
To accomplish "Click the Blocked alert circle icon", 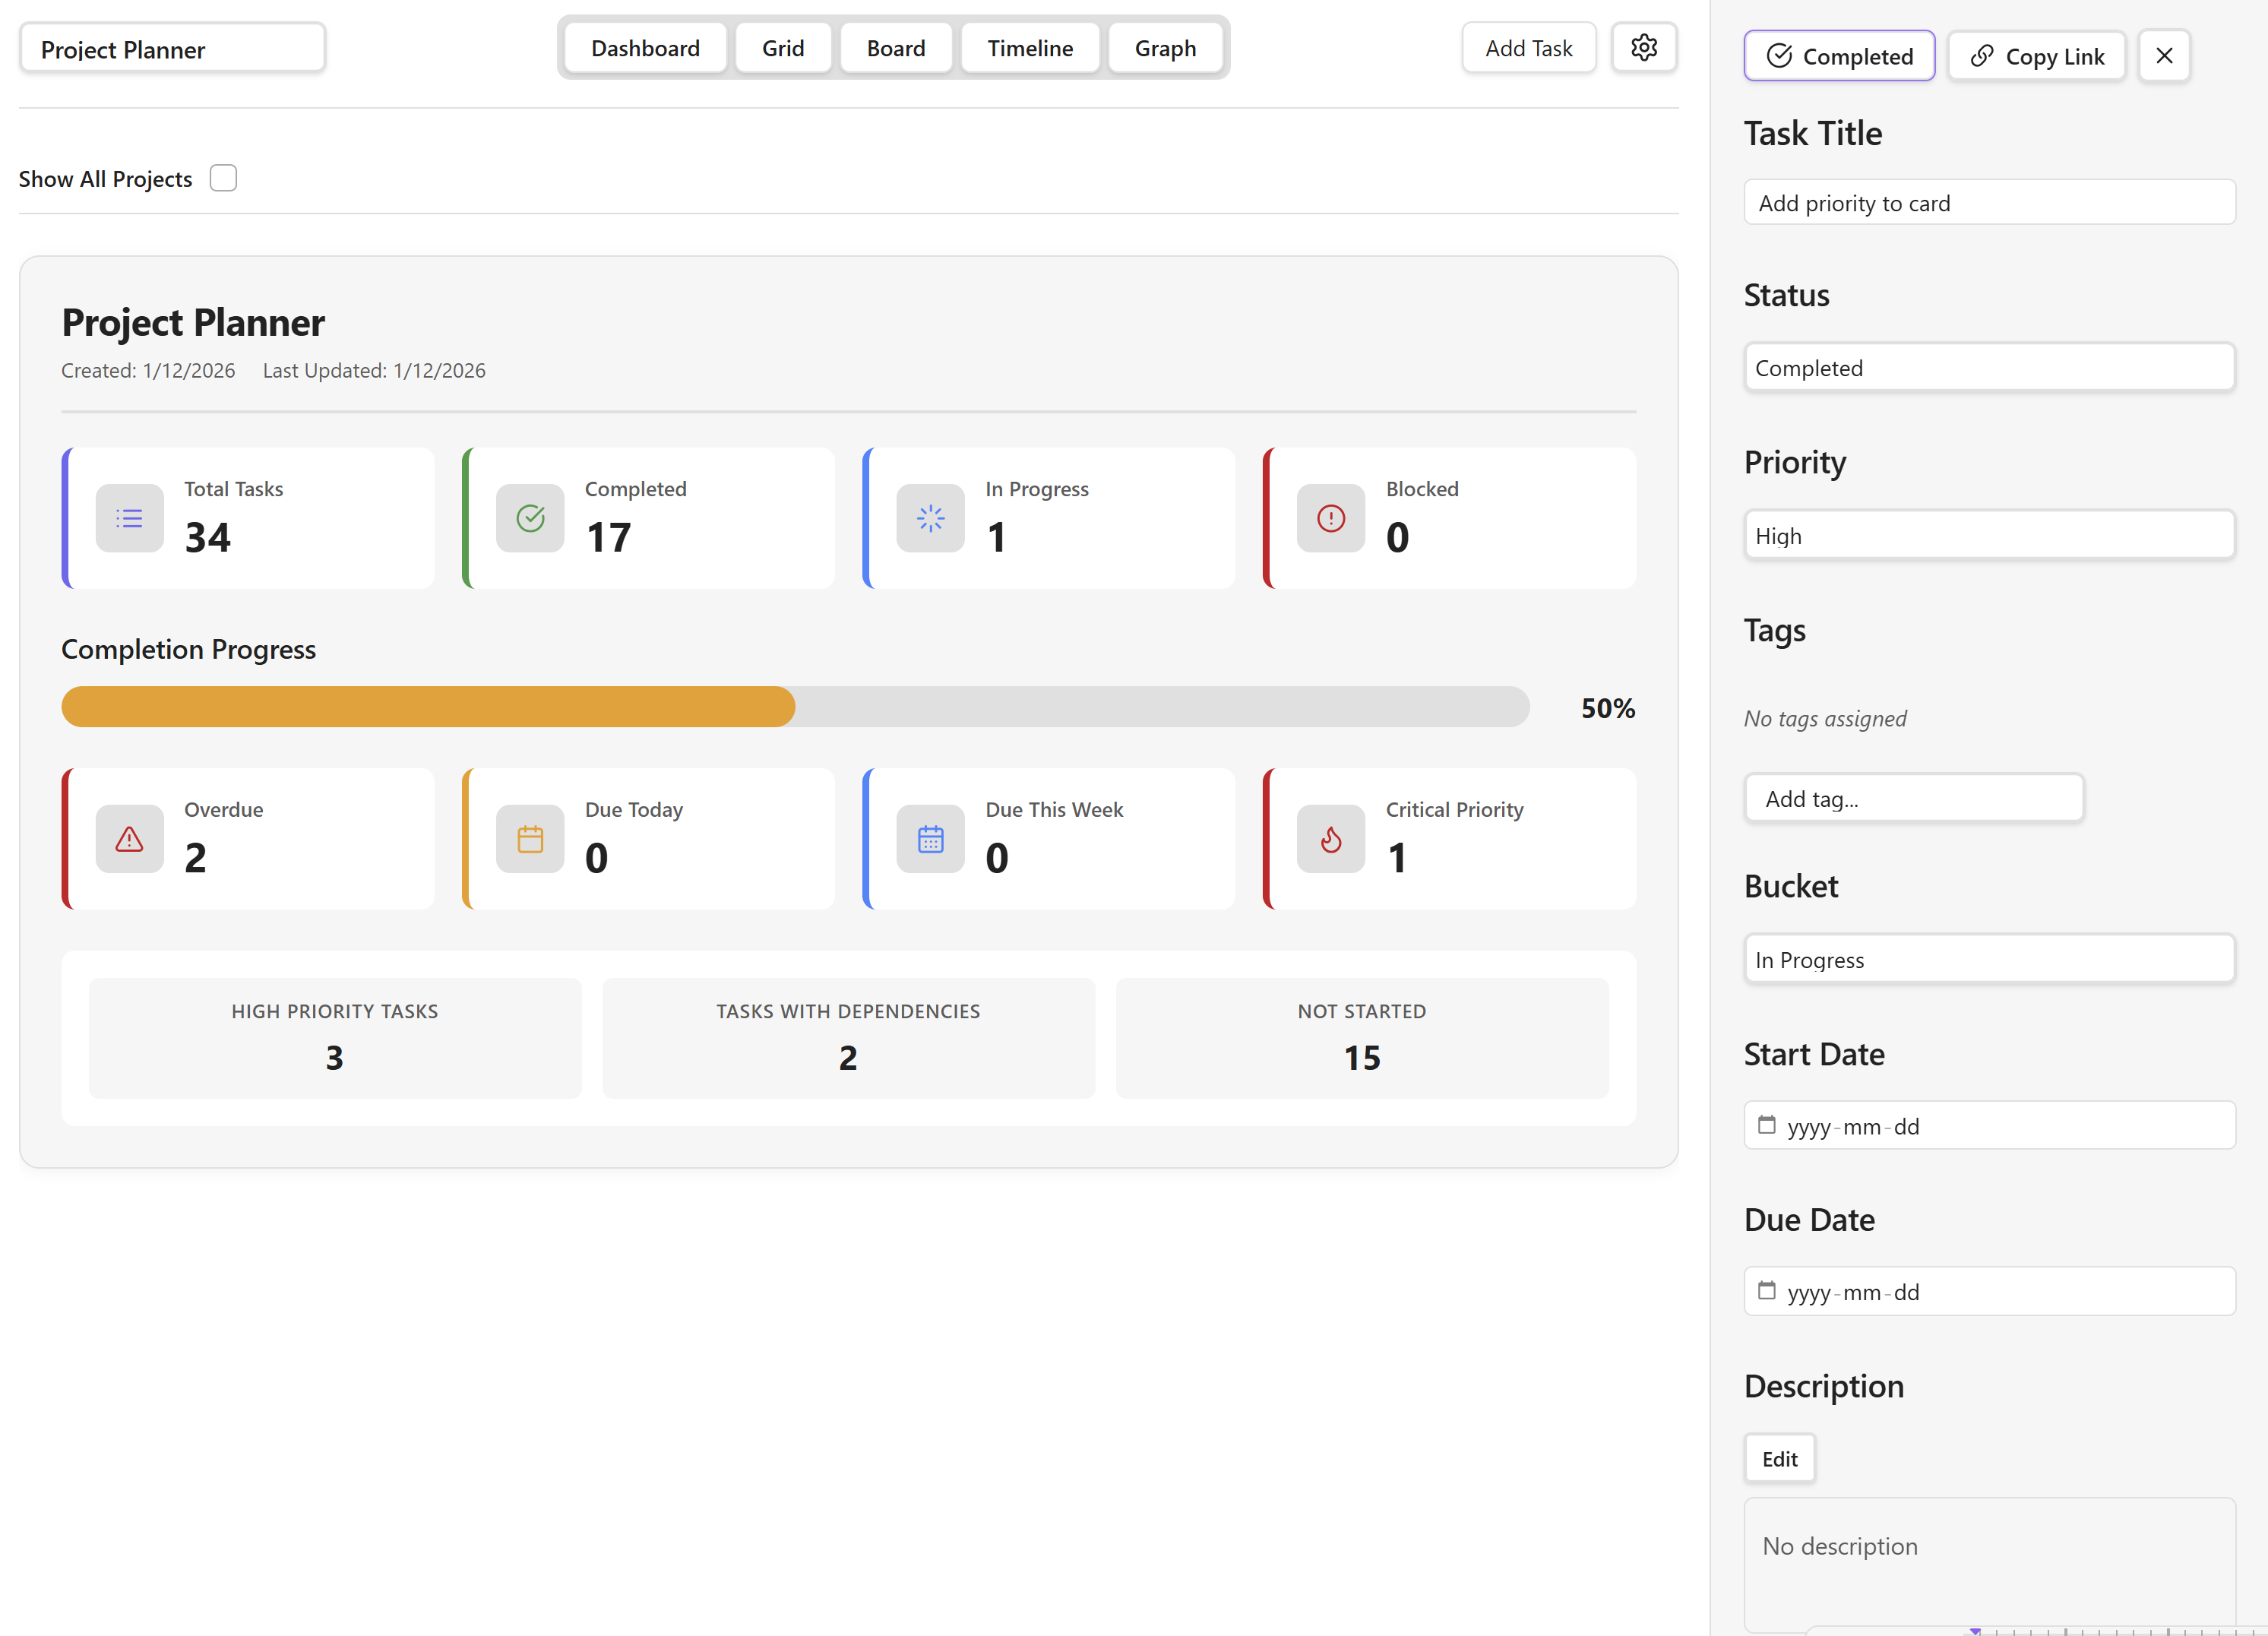I will pyautogui.click(x=1330, y=518).
